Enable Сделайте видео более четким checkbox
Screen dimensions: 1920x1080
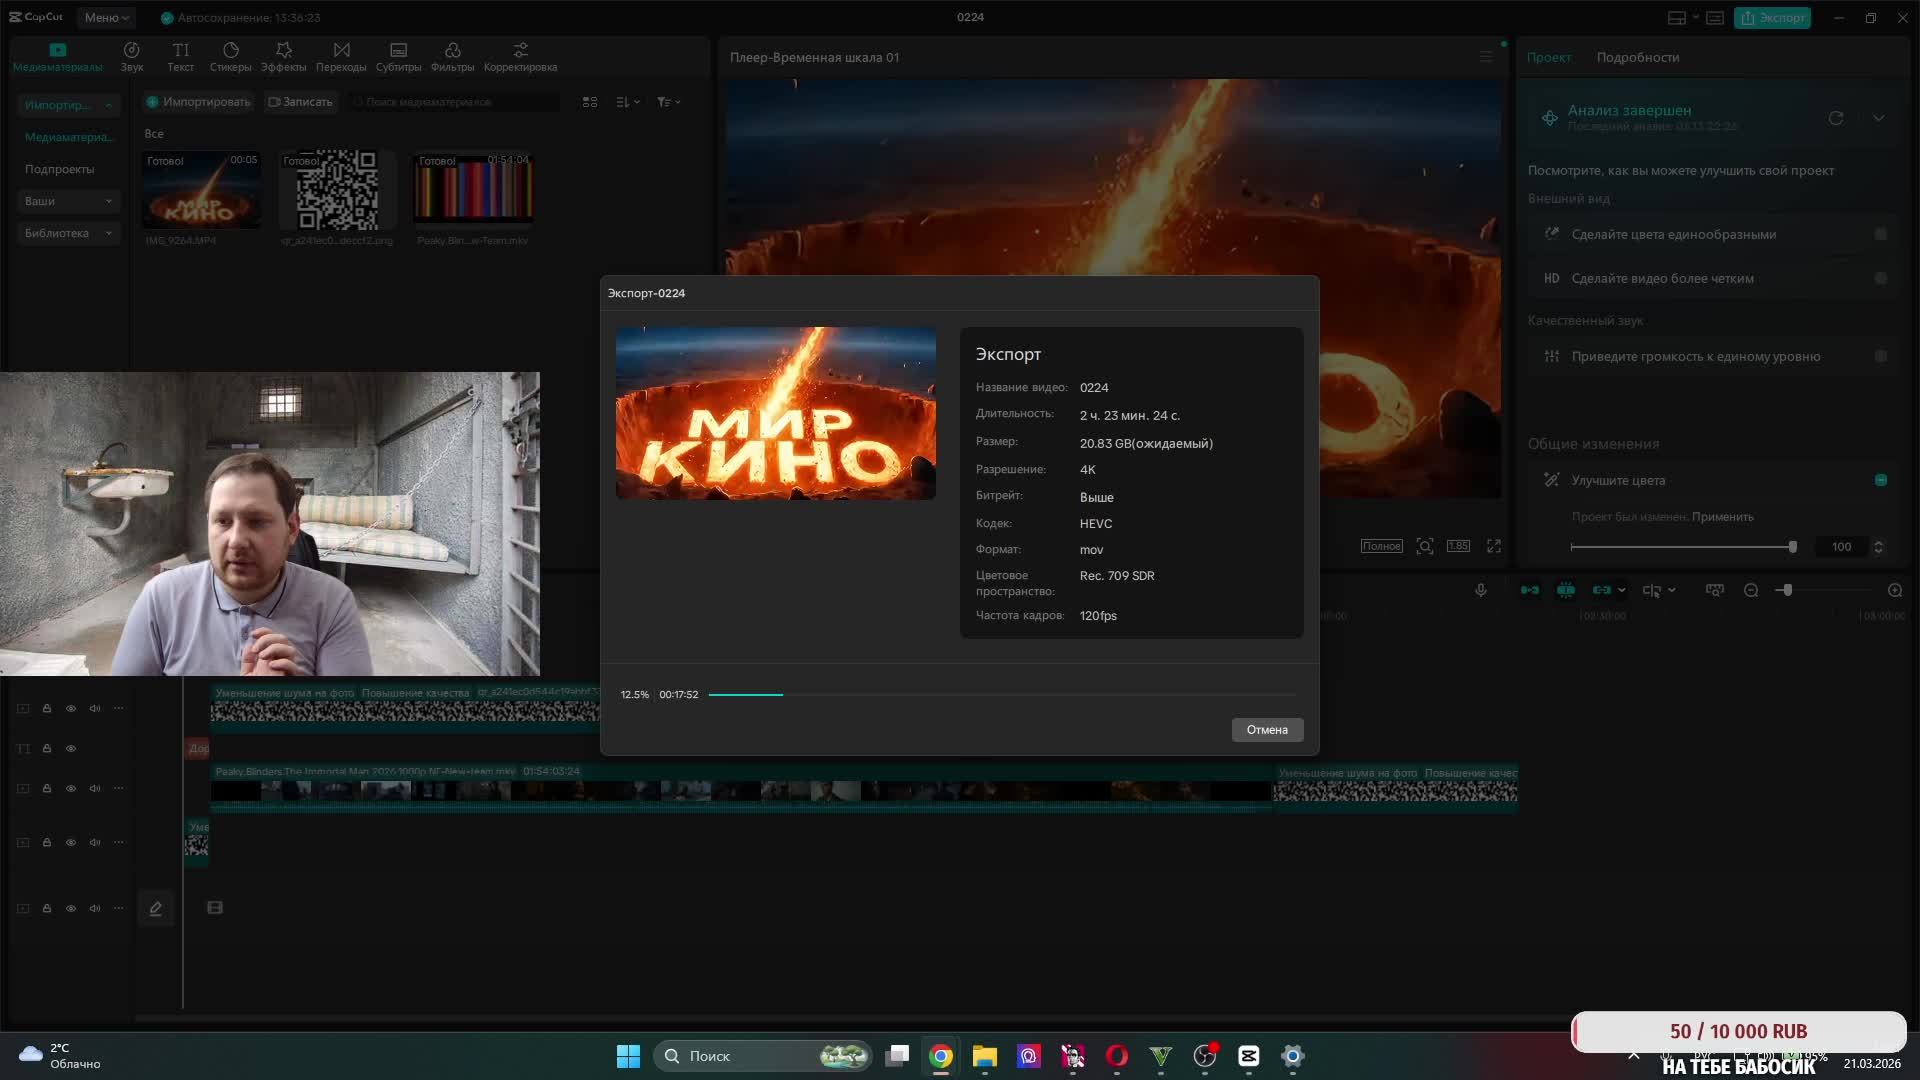click(x=1881, y=278)
